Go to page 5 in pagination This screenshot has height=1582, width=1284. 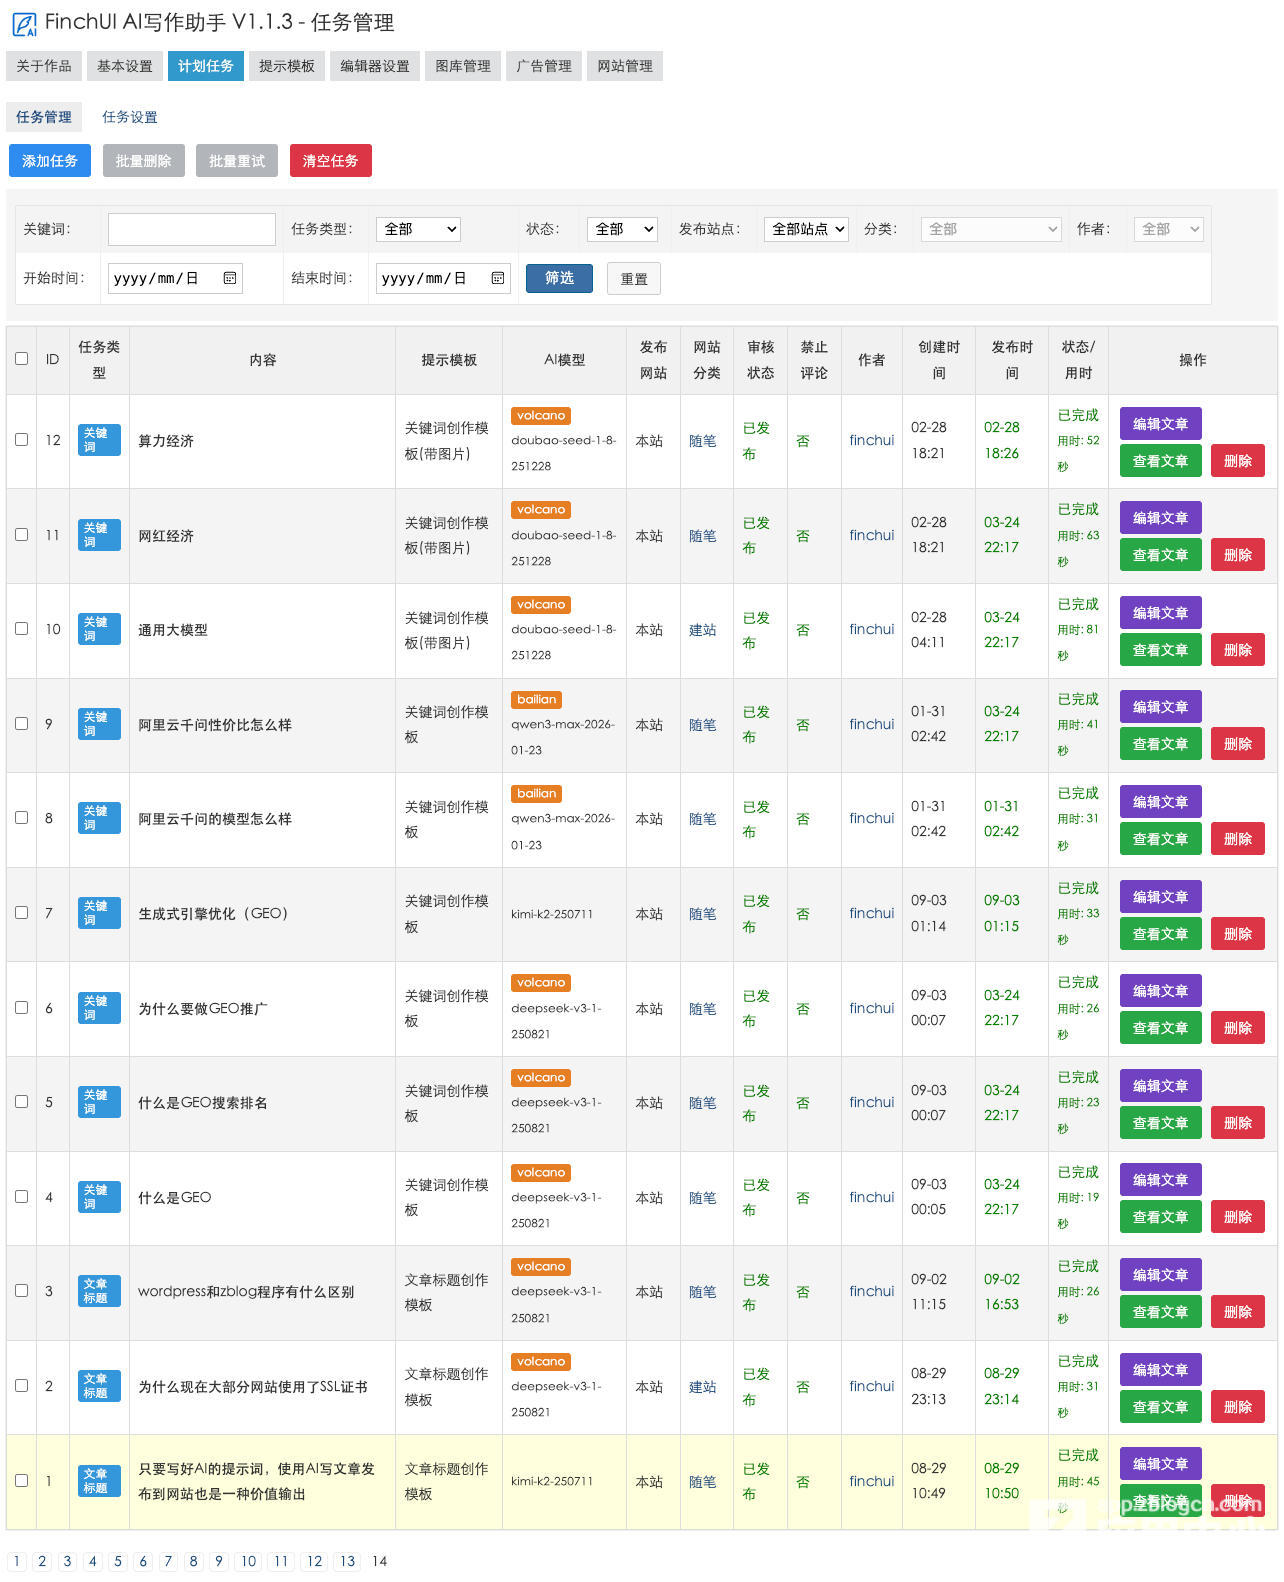118,1561
